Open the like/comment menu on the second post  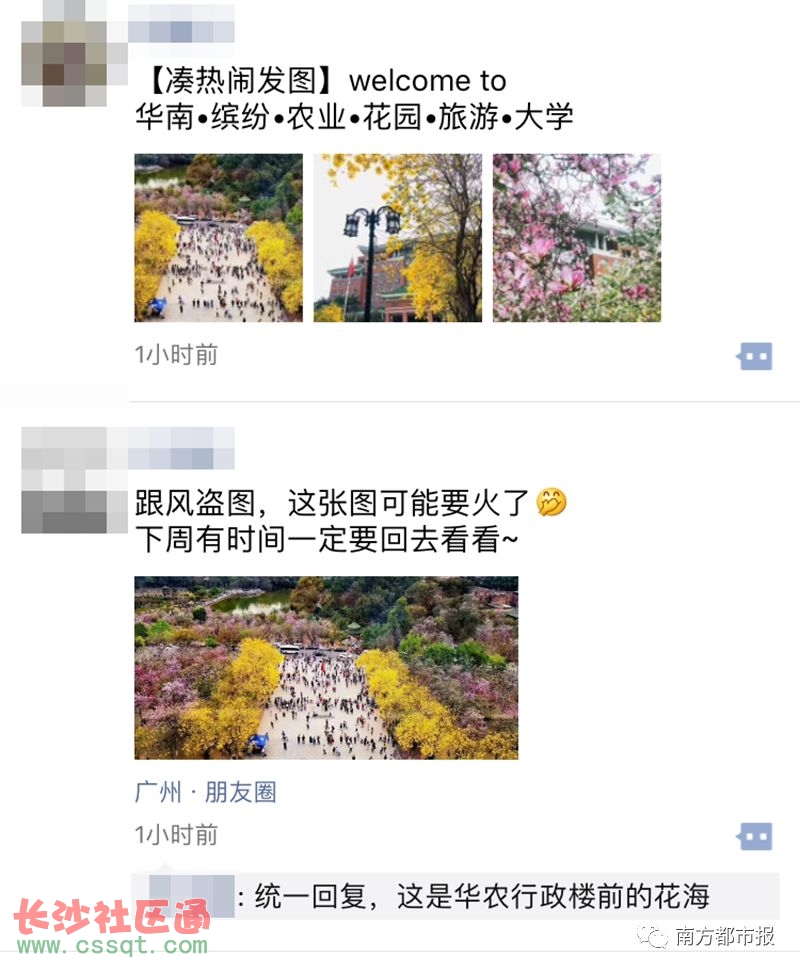click(754, 837)
